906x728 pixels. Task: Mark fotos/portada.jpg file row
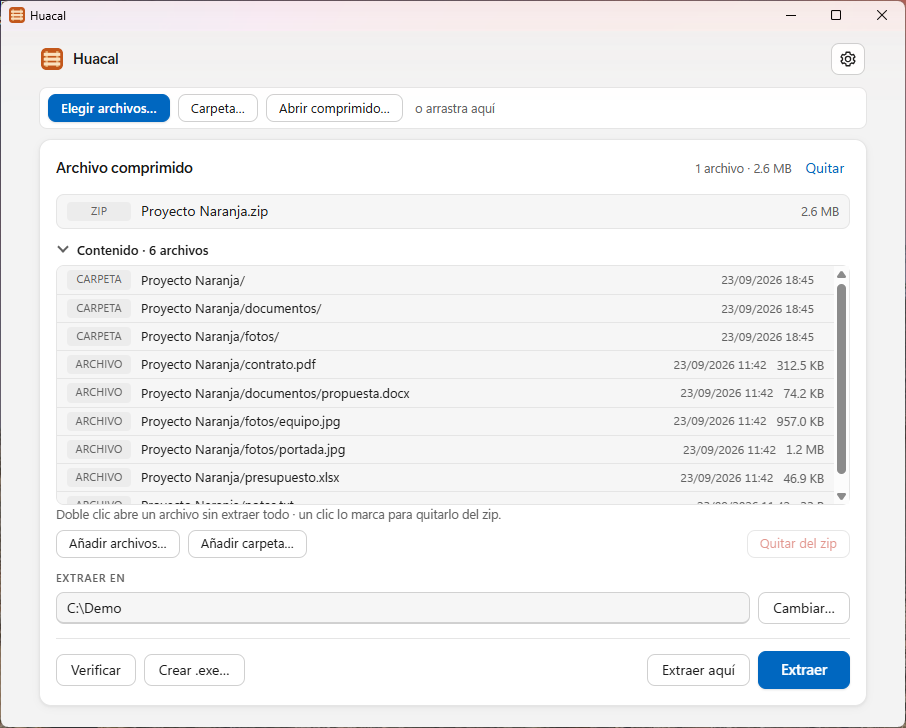point(445,450)
